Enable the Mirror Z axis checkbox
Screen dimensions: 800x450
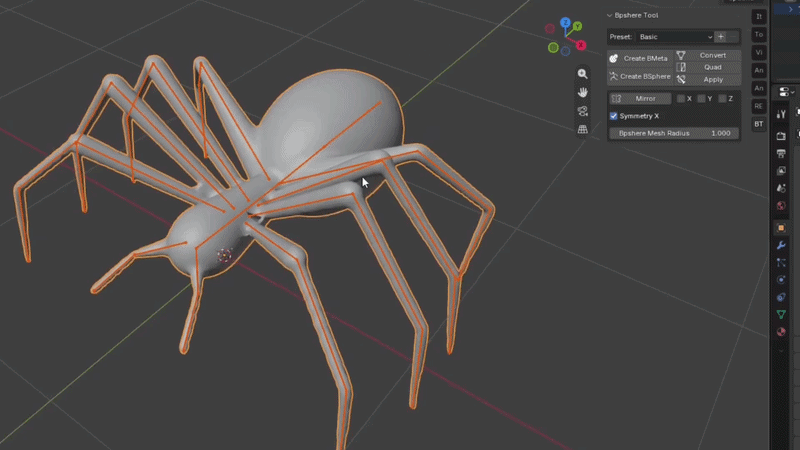tap(722, 98)
